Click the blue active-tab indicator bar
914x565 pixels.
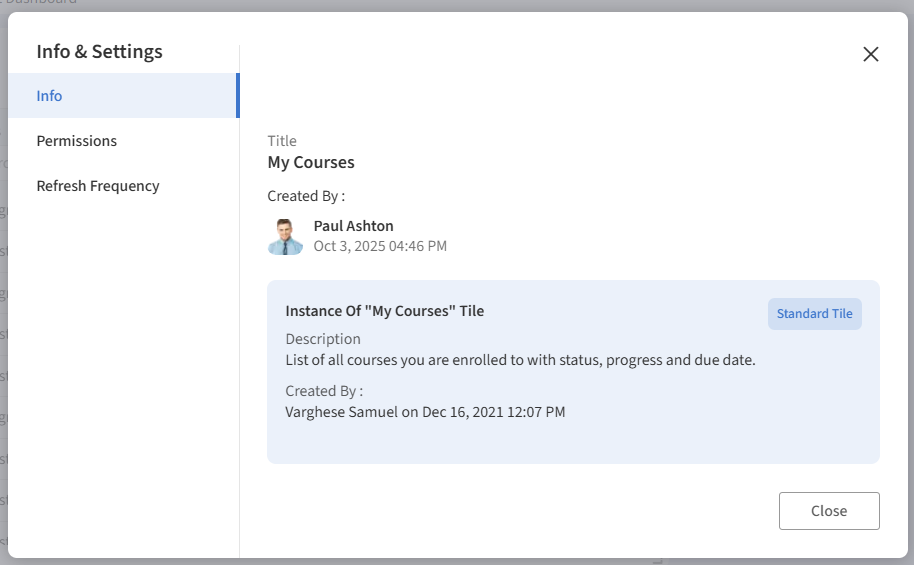pyautogui.click(x=237, y=96)
